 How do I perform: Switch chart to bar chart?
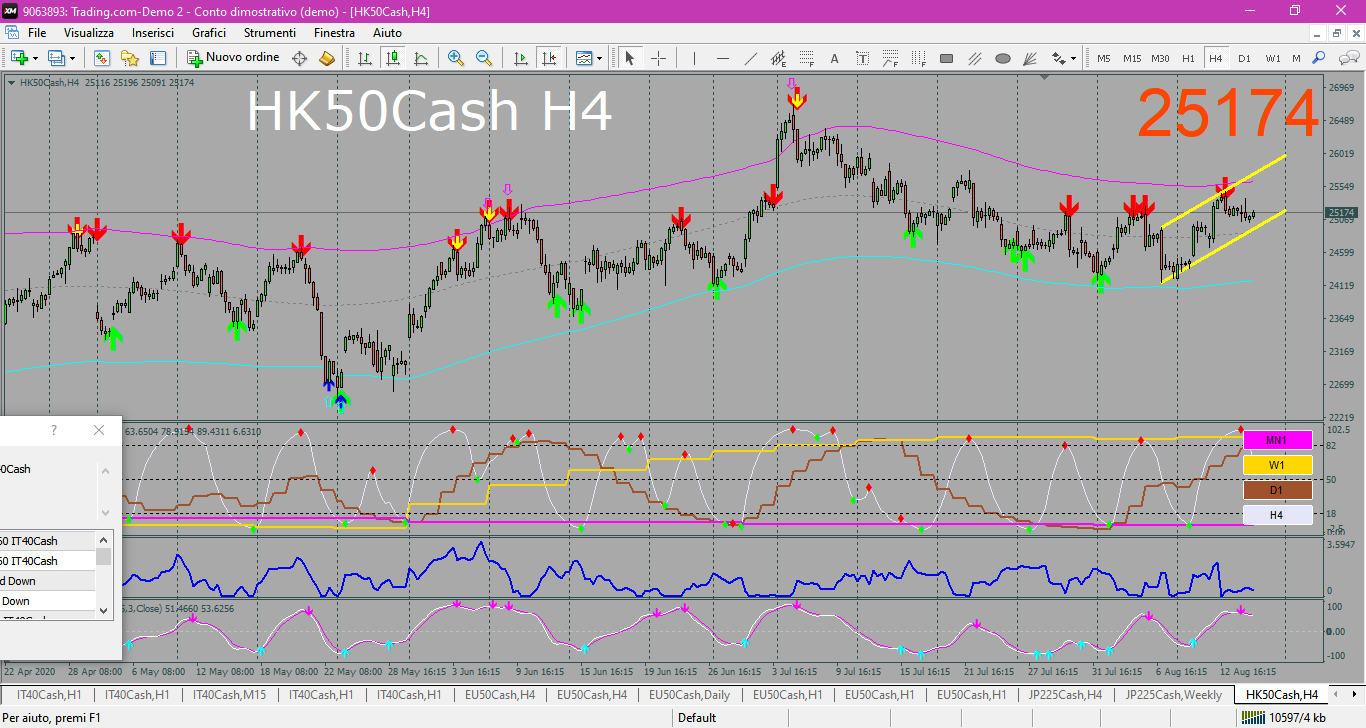pyautogui.click(x=365, y=58)
